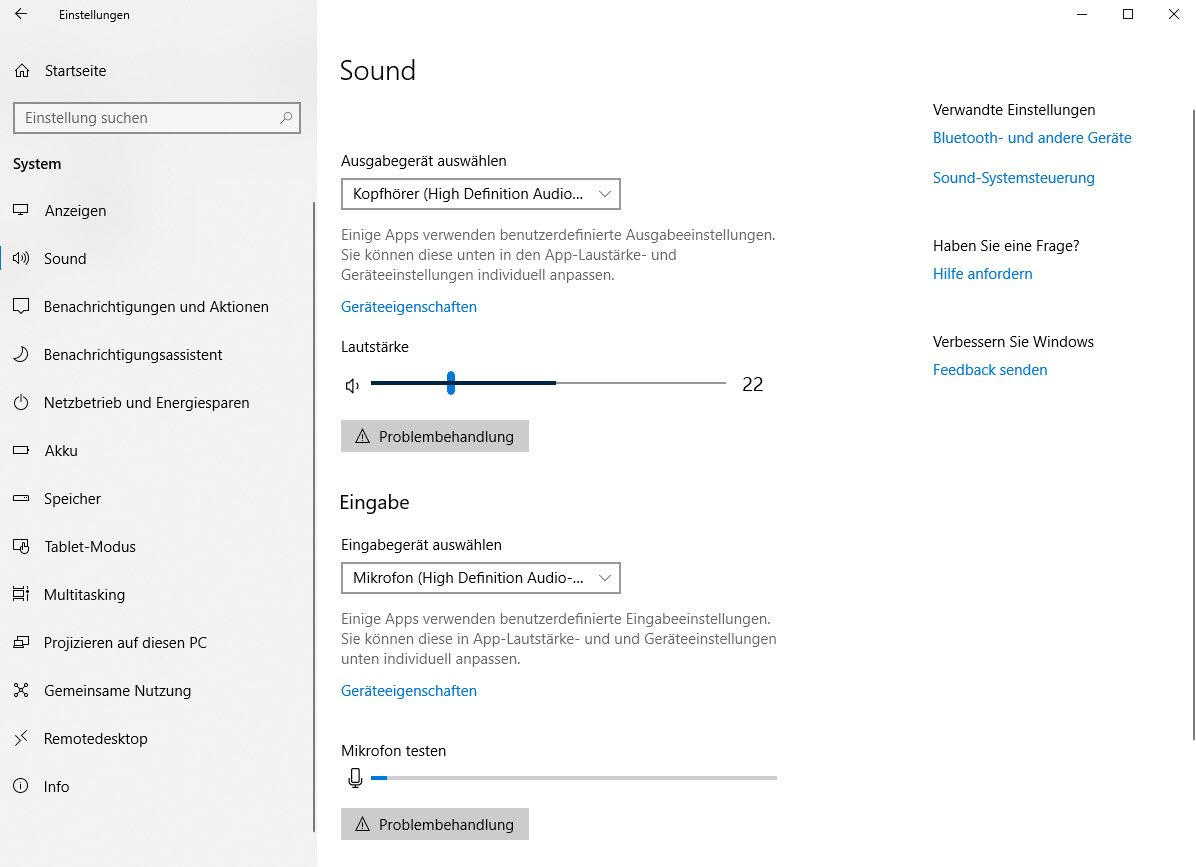Open Sound-Systemsteuerung link
Image resolution: width=1196 pixels, height=867 pixels.
tap(1013, 178)
